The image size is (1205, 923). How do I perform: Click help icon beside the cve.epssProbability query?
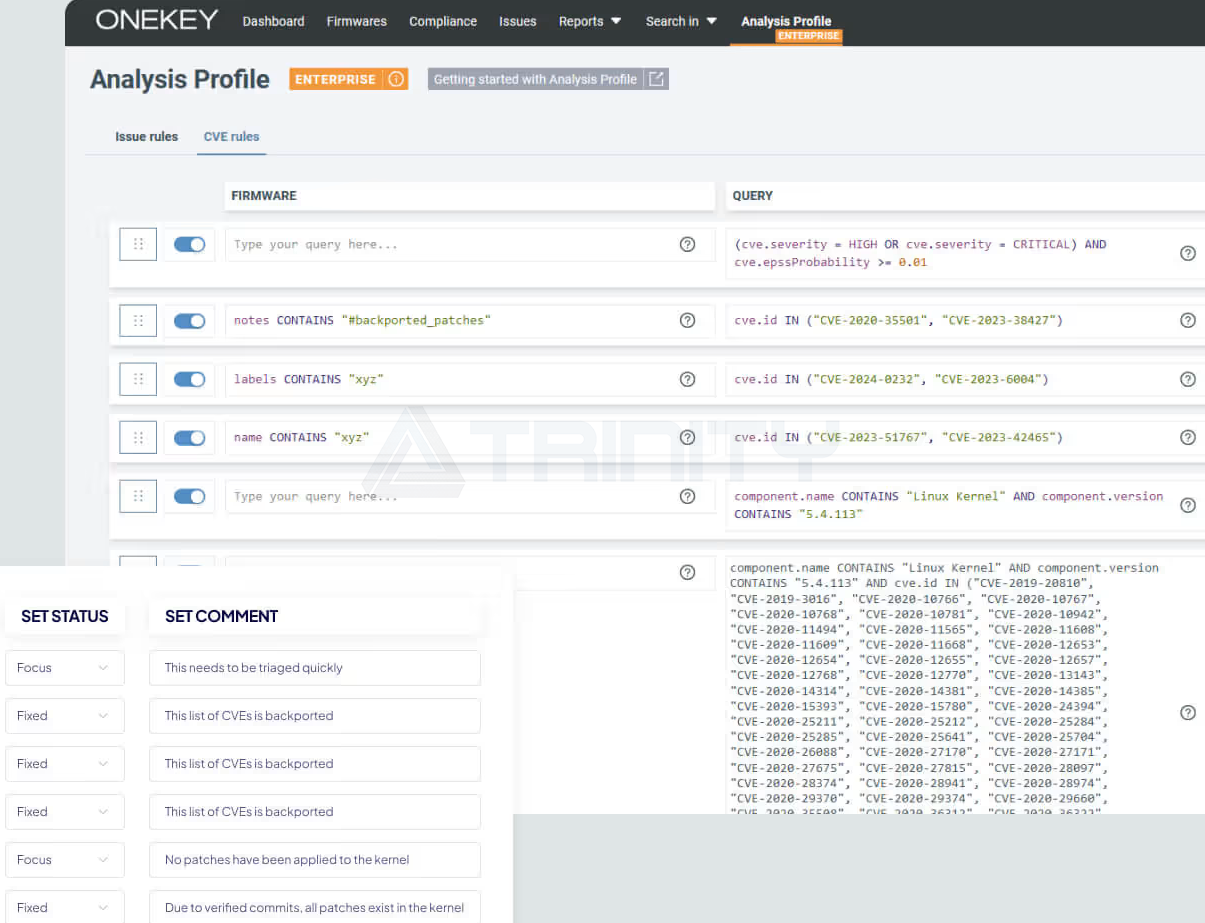coord(1187,254)
